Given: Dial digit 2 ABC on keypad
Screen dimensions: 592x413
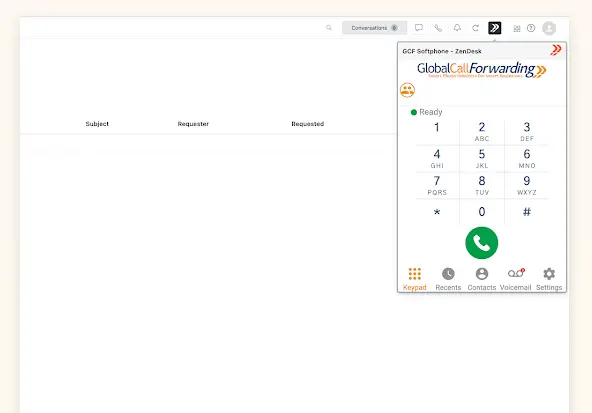Looking at the screenshot, I should click(482, 132).
